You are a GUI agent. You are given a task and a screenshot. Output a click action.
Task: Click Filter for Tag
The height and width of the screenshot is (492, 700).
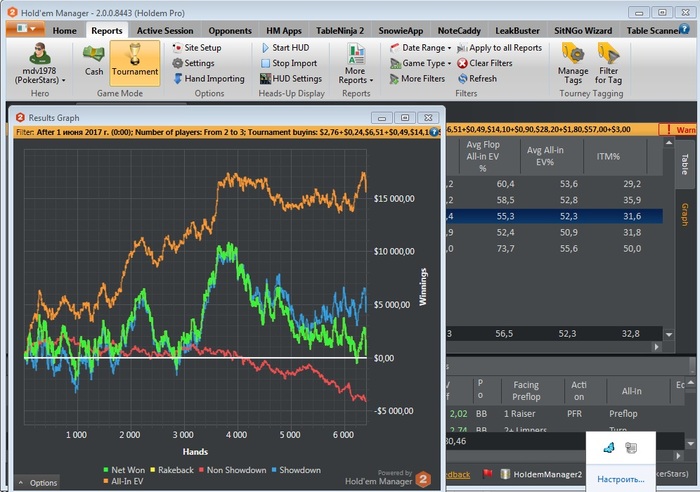[608, 64]
